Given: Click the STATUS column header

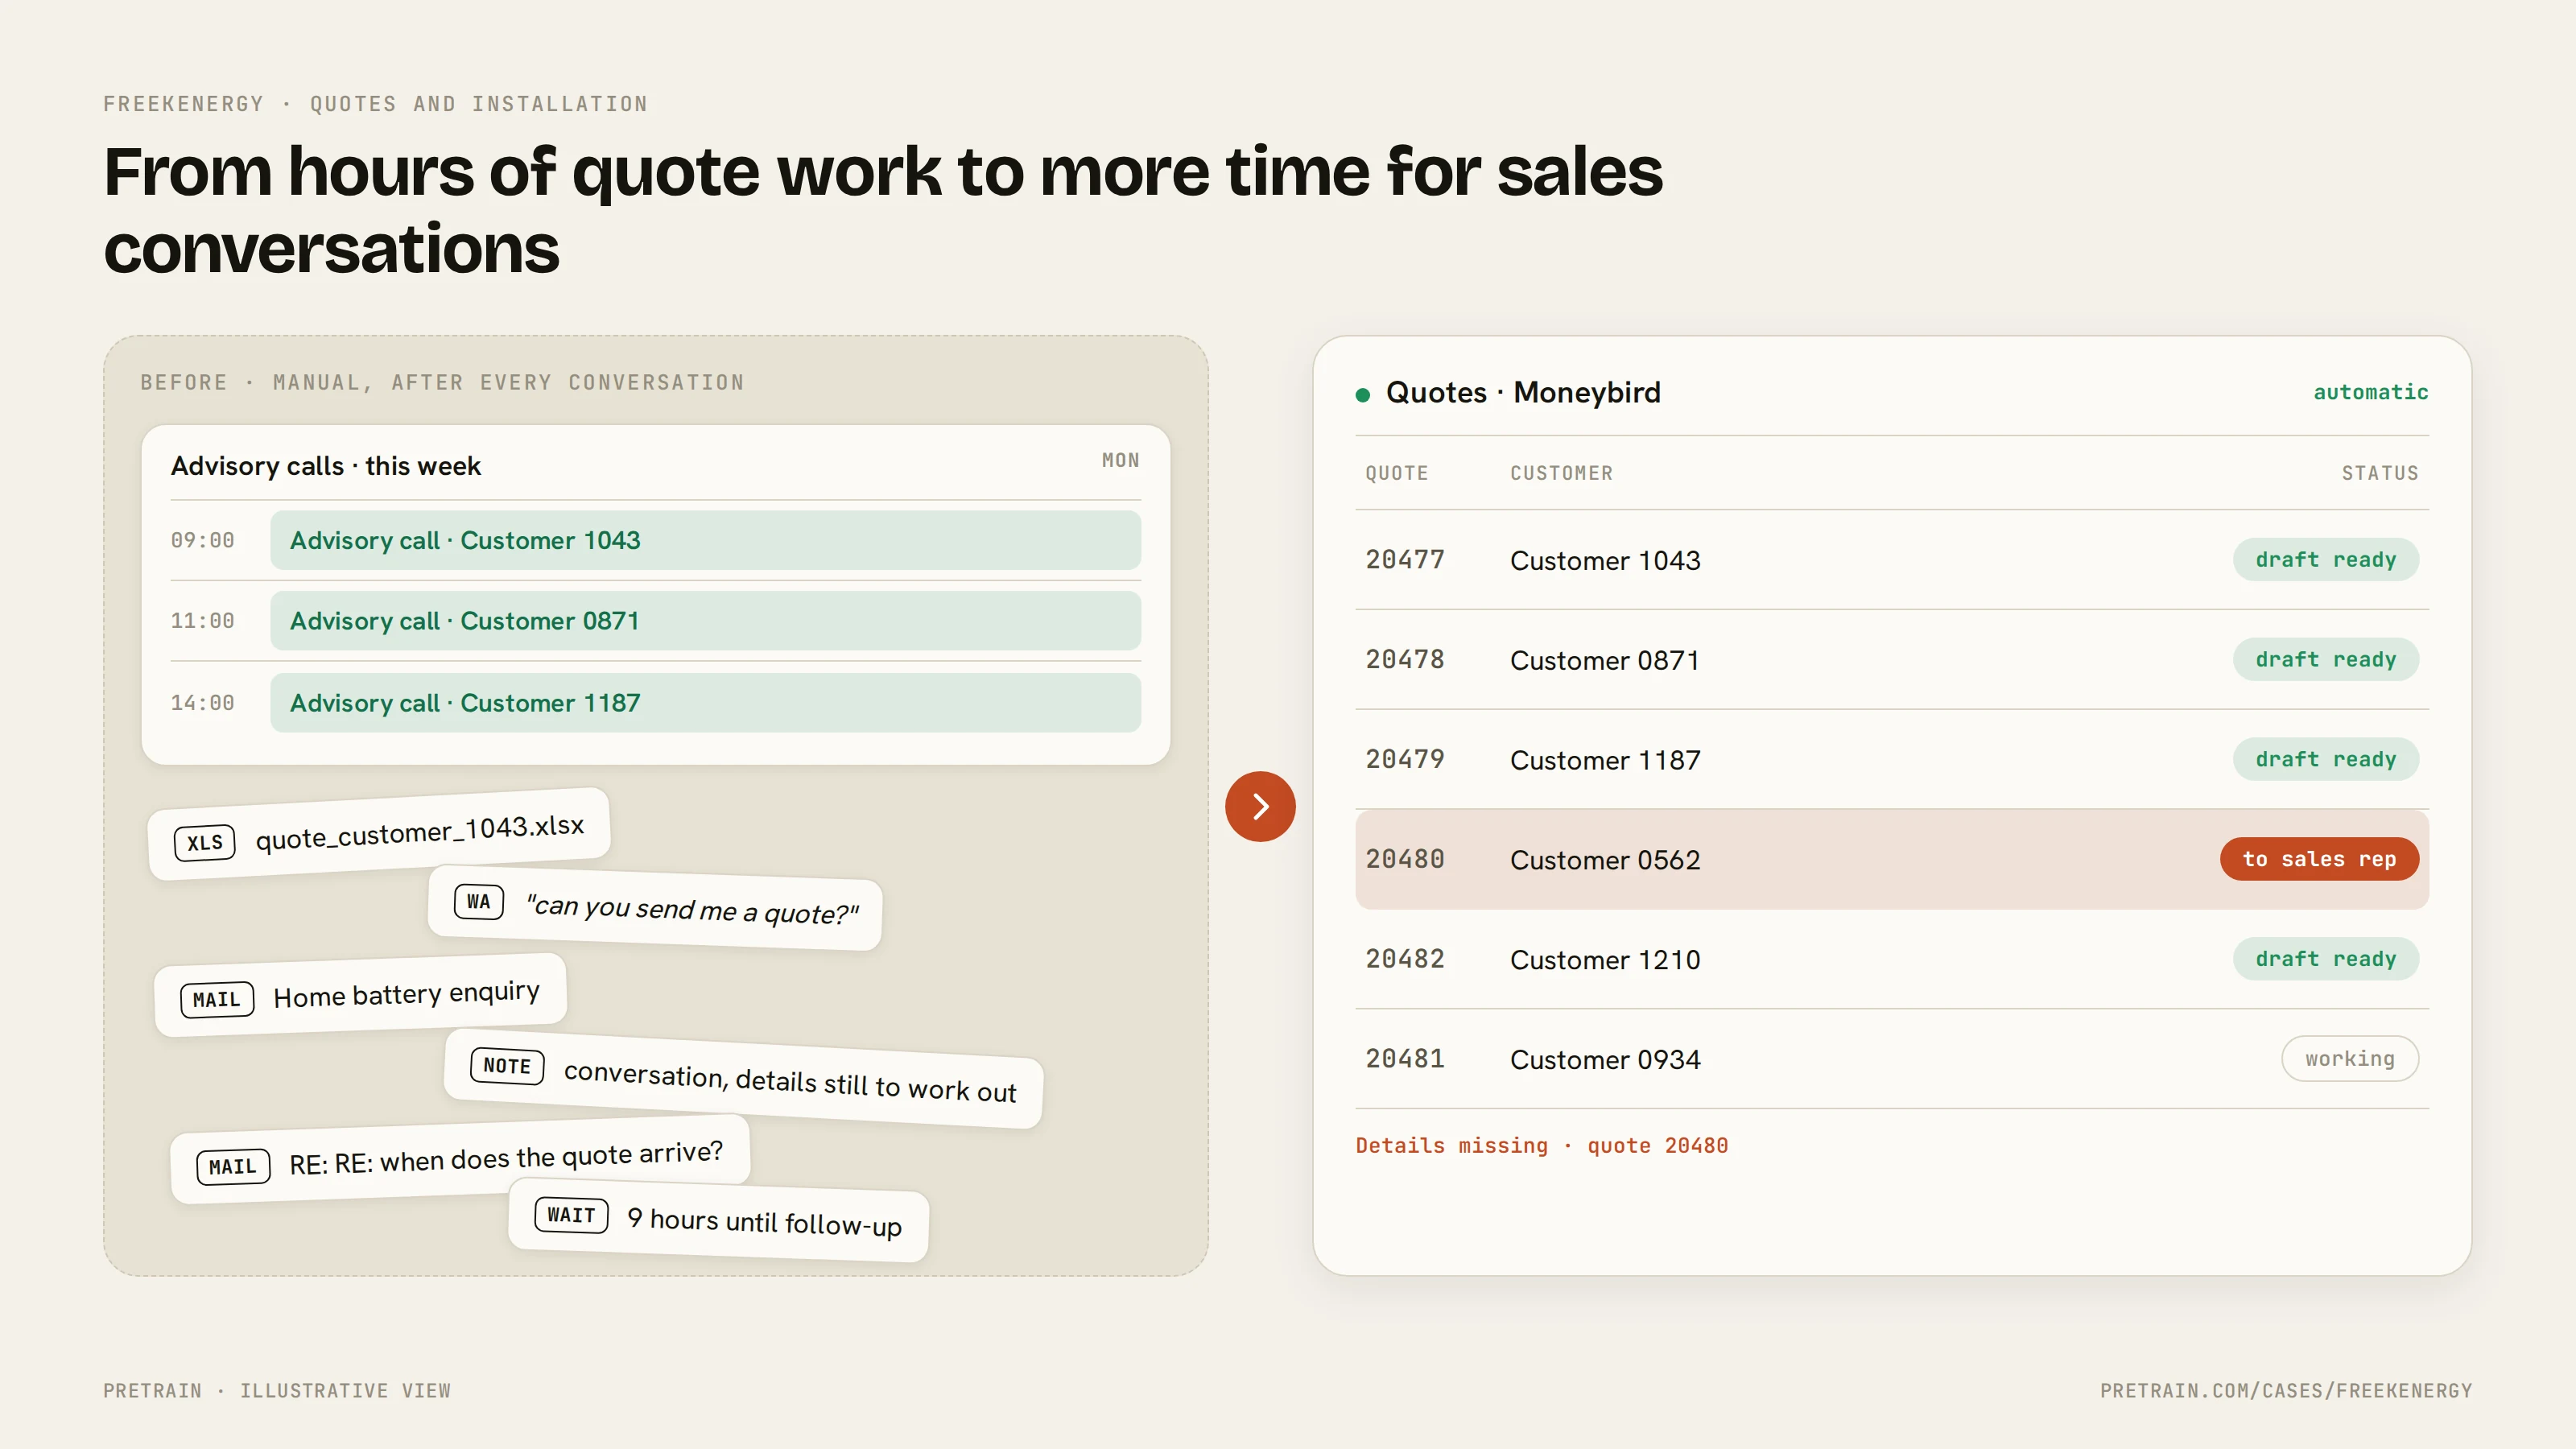Looking at the screenshot, I should point(2380,473).
